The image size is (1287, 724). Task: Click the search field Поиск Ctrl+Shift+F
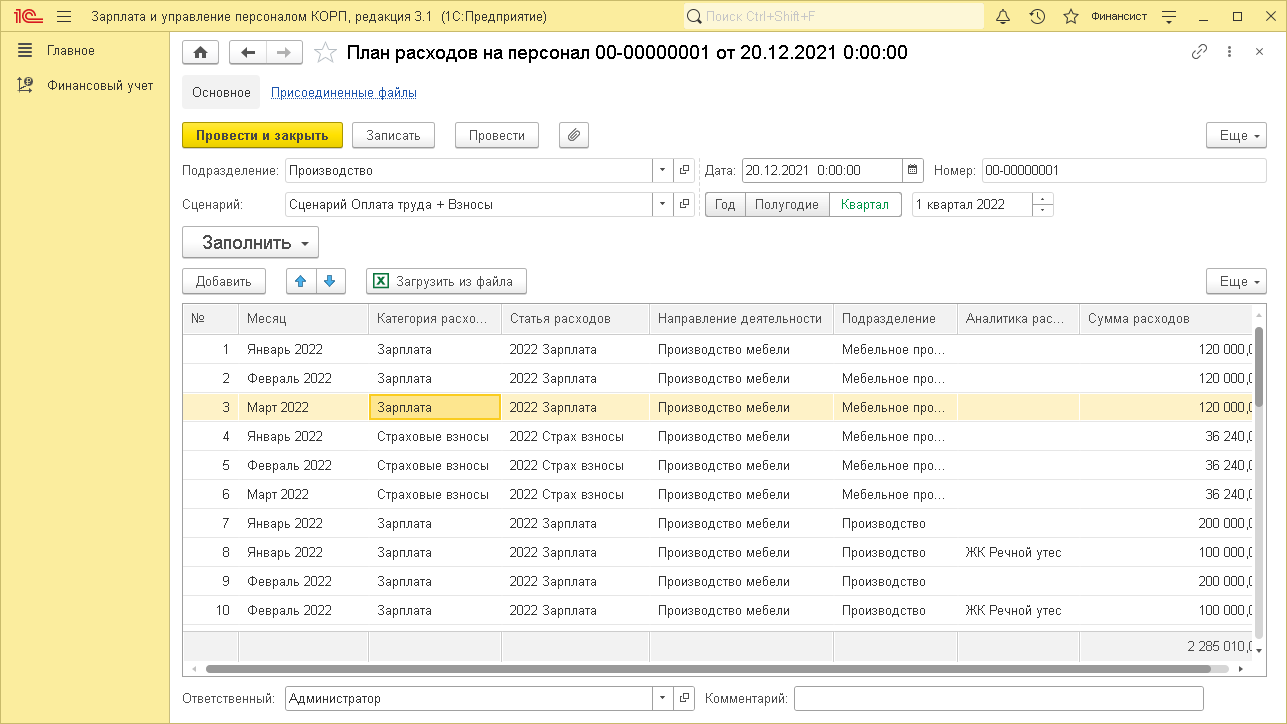click(x=834, y=17)
